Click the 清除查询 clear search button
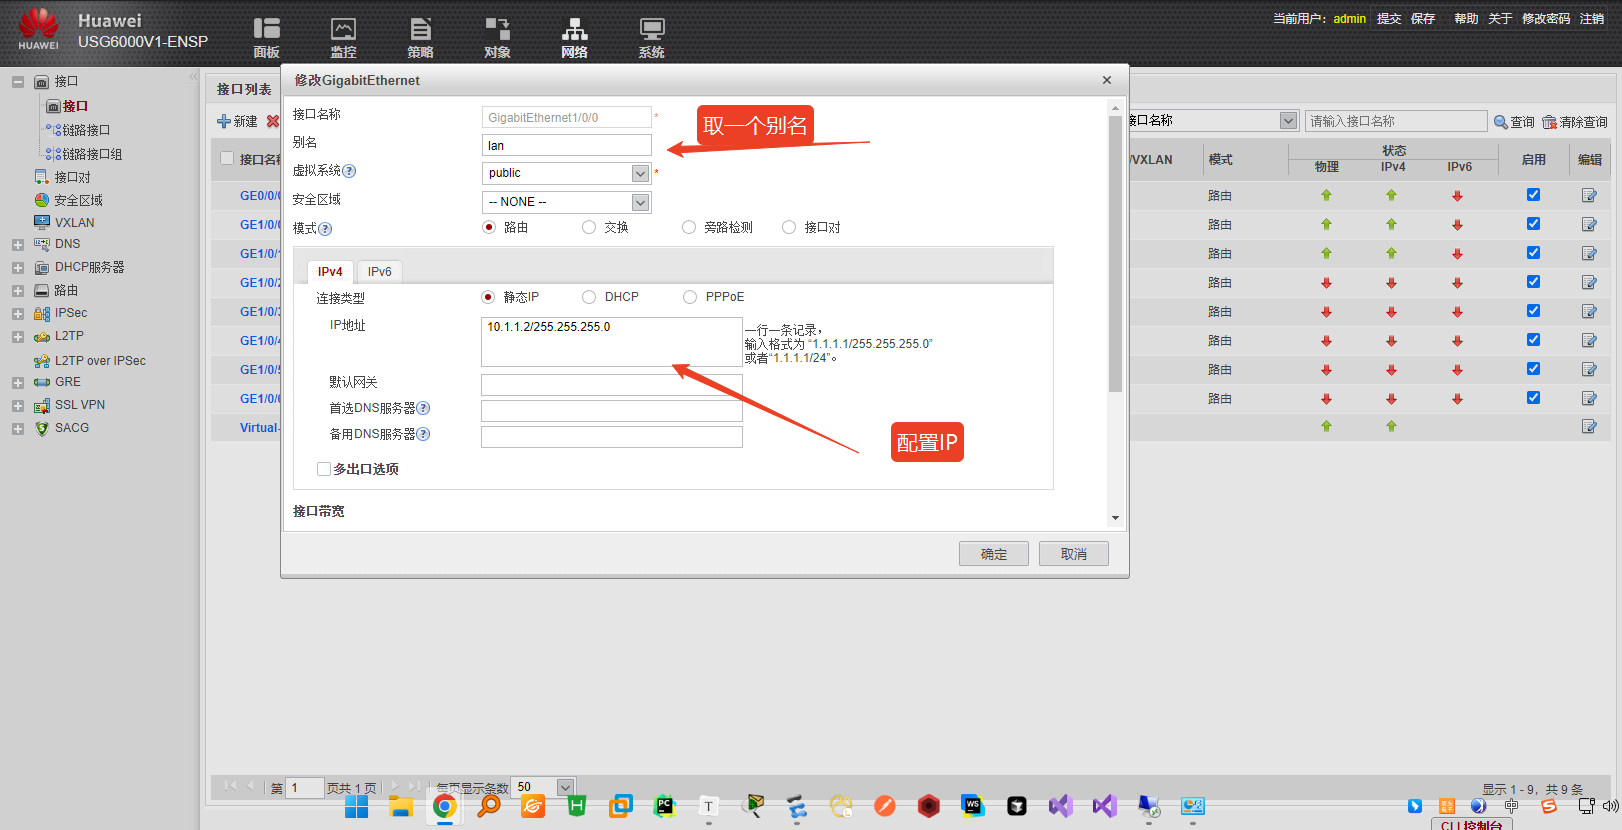 coord(1575,122)
